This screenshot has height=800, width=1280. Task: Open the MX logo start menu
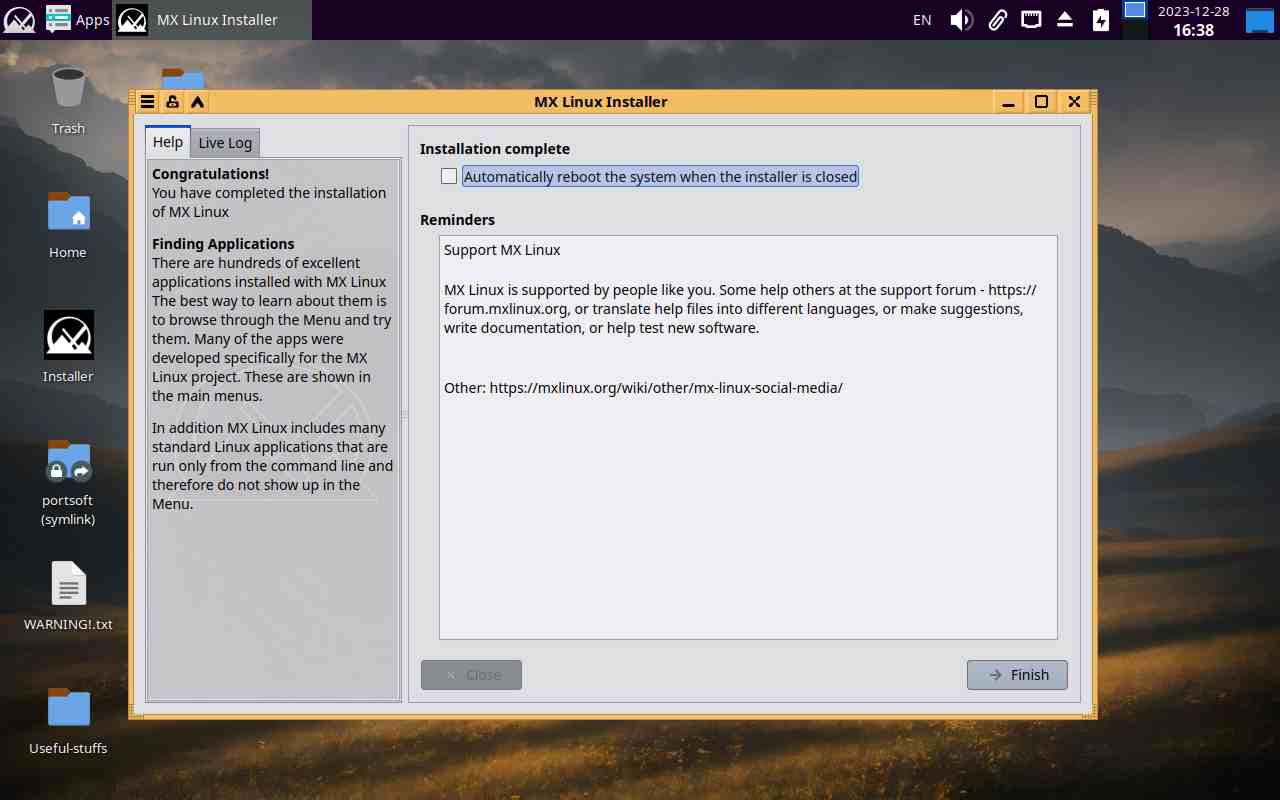pos(20,20)
